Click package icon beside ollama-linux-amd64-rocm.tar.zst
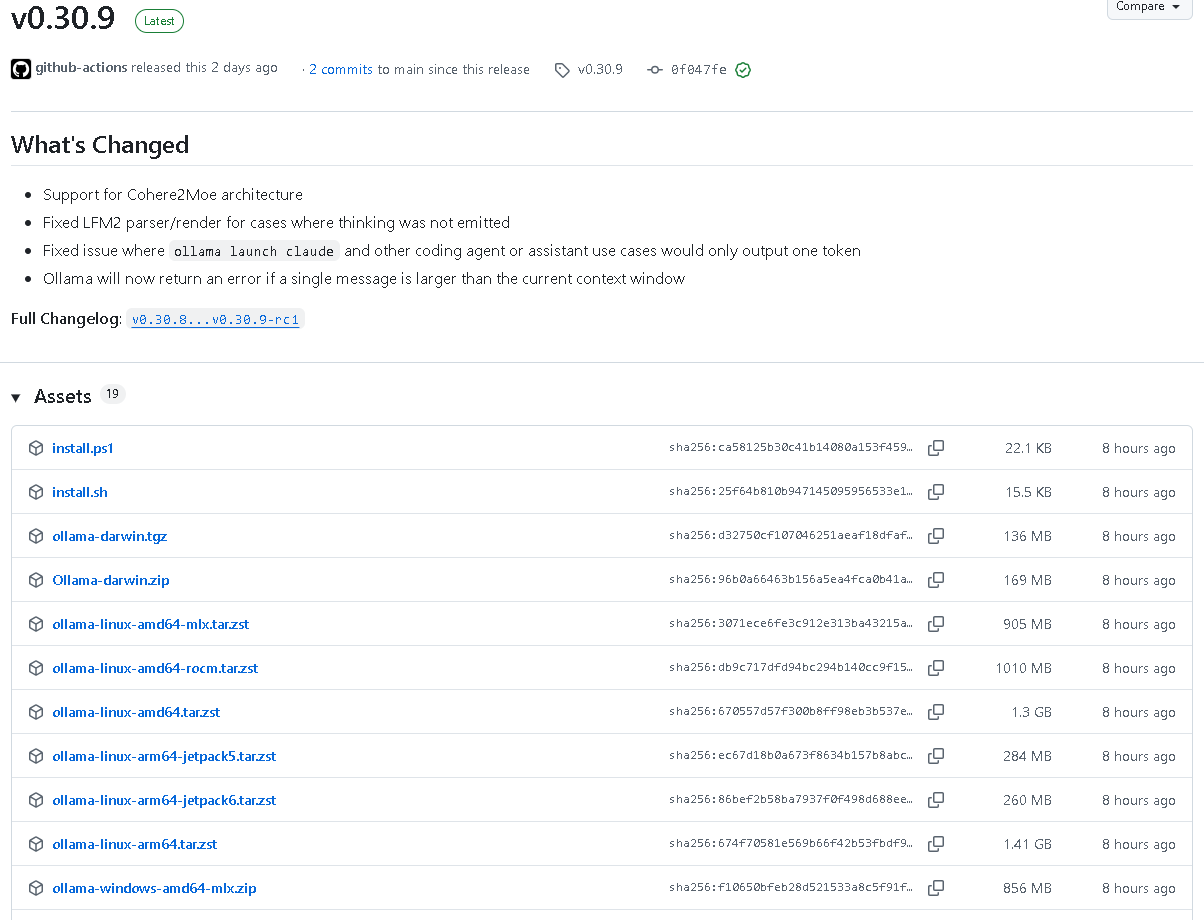 [x=36, y=668]
